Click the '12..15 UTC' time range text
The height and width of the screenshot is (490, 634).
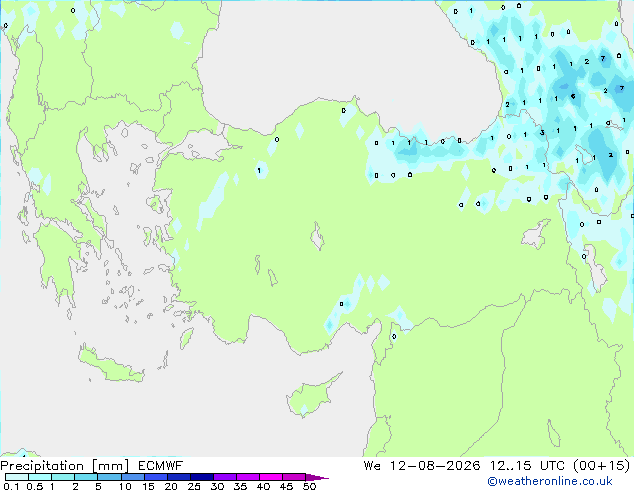click(526, 466)
